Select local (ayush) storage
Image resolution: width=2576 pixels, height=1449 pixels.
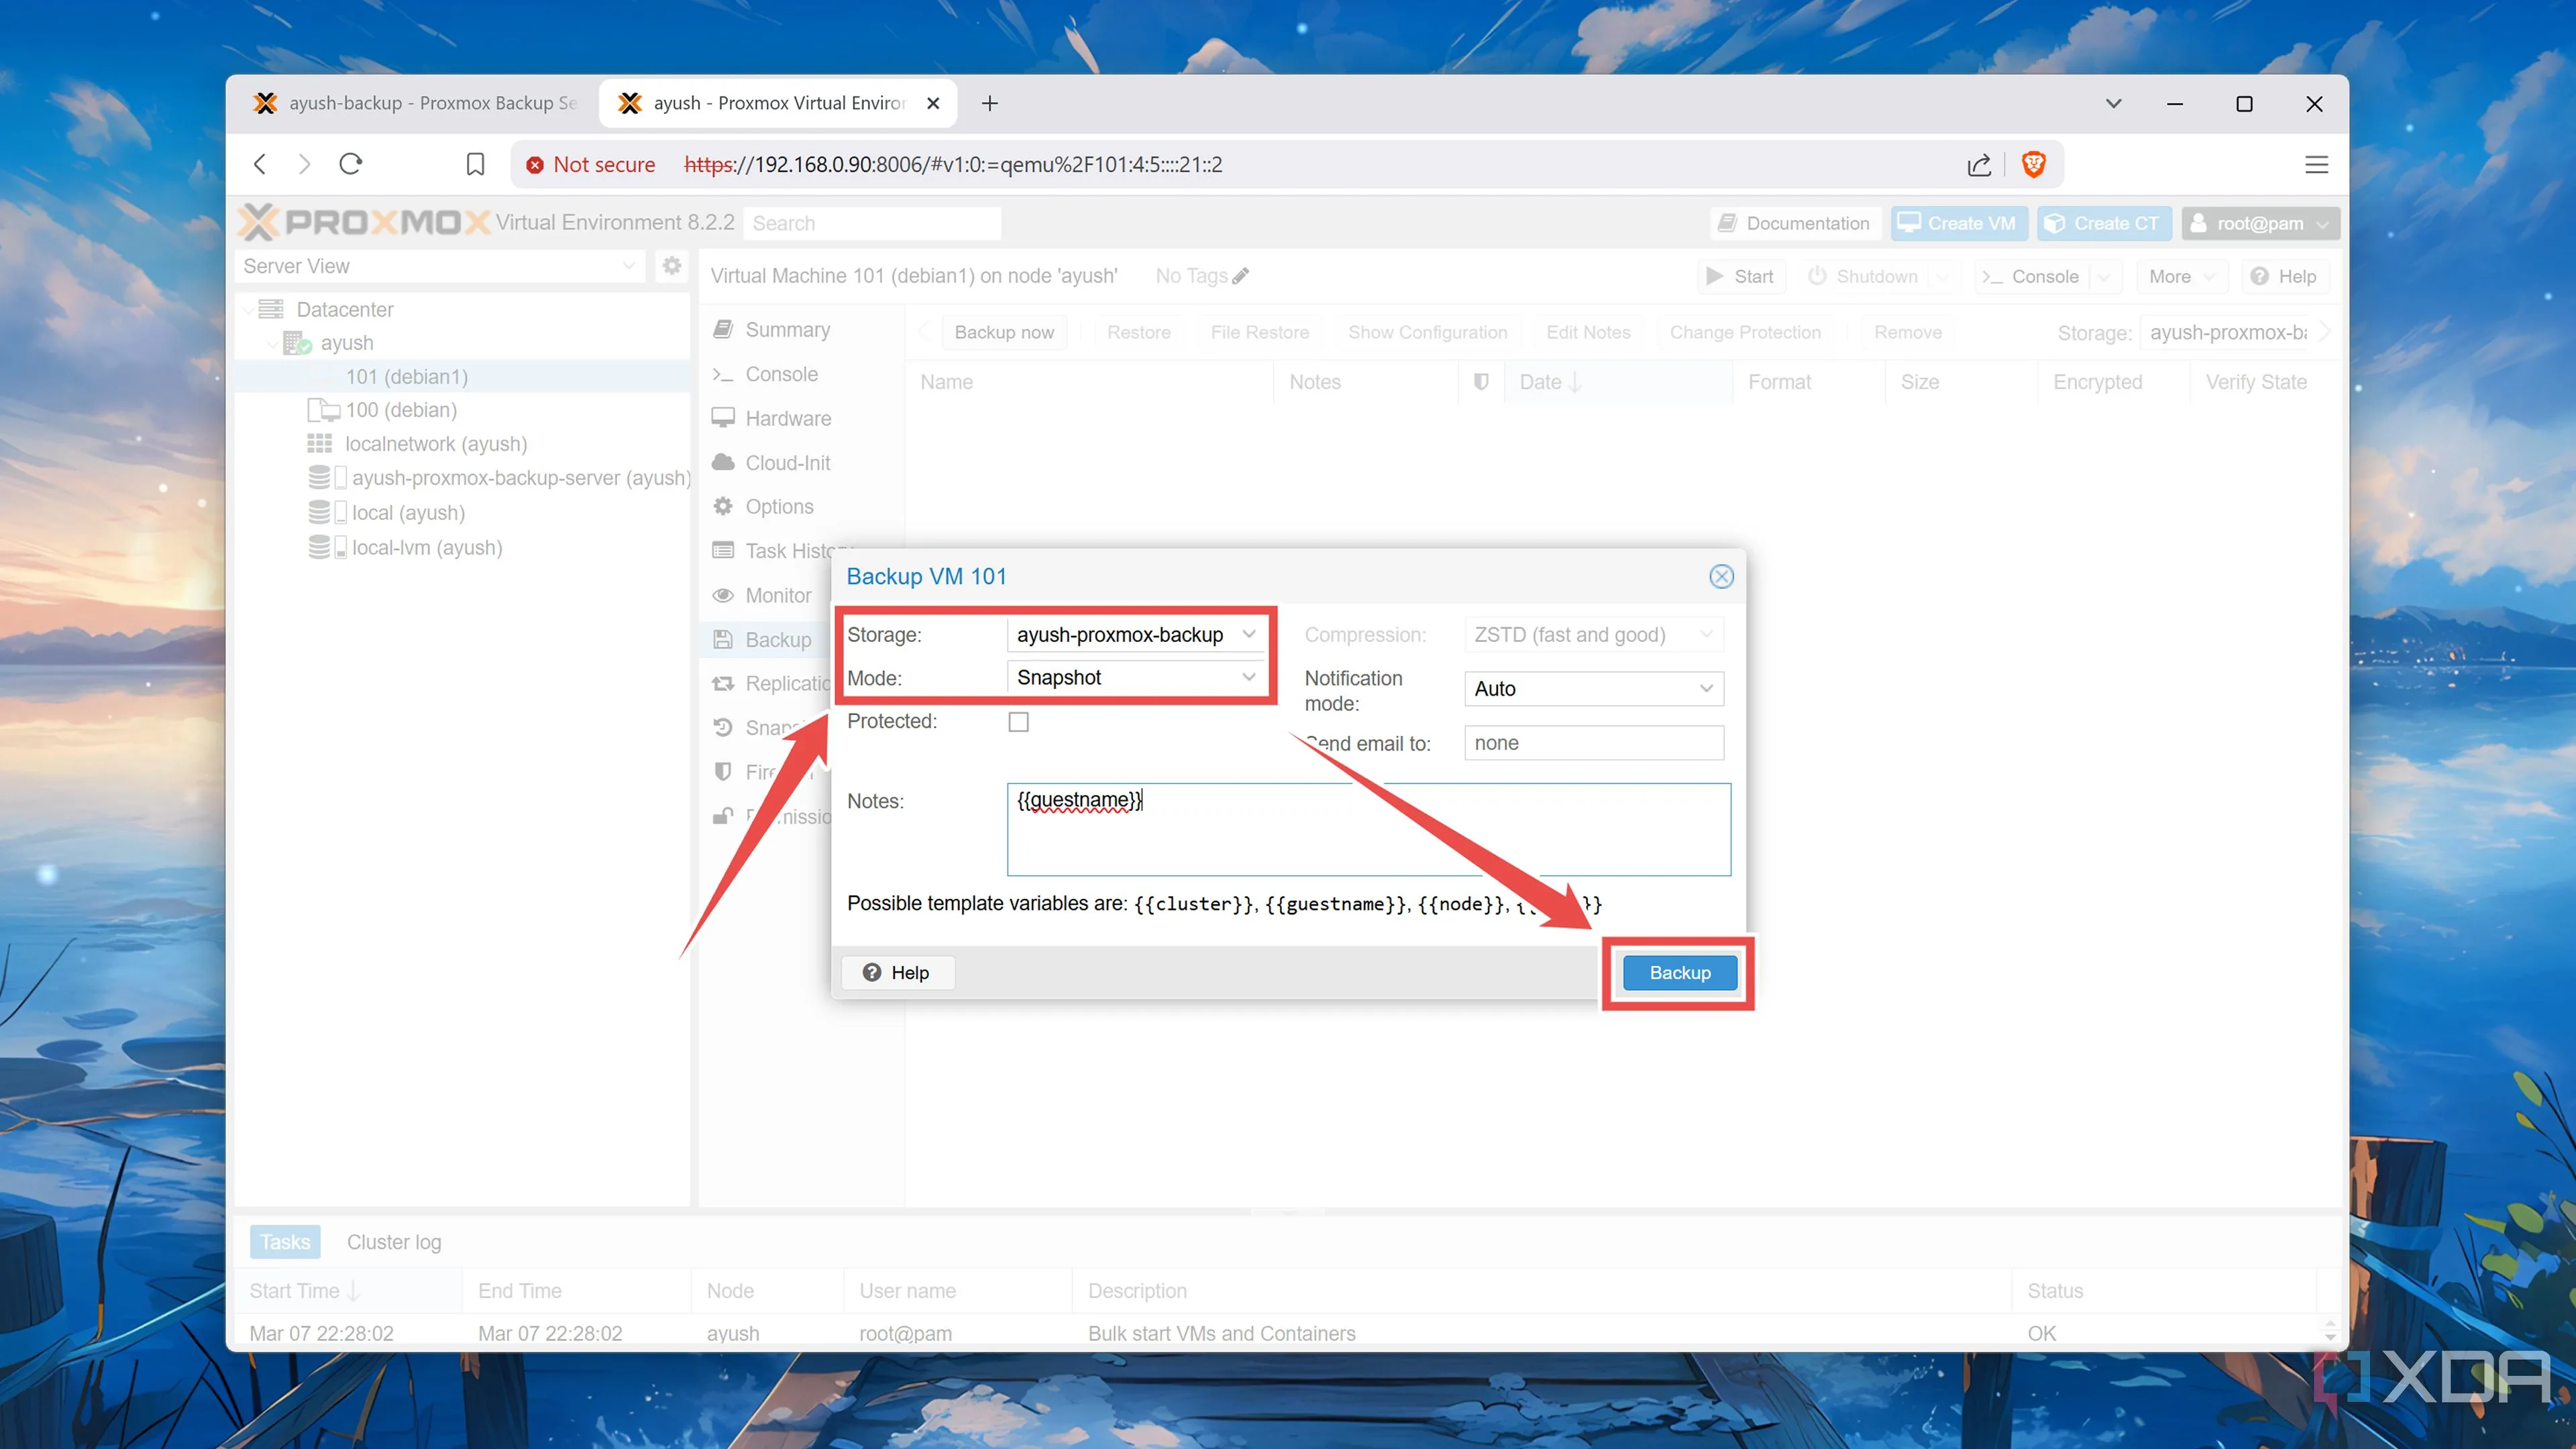(407, 513)
